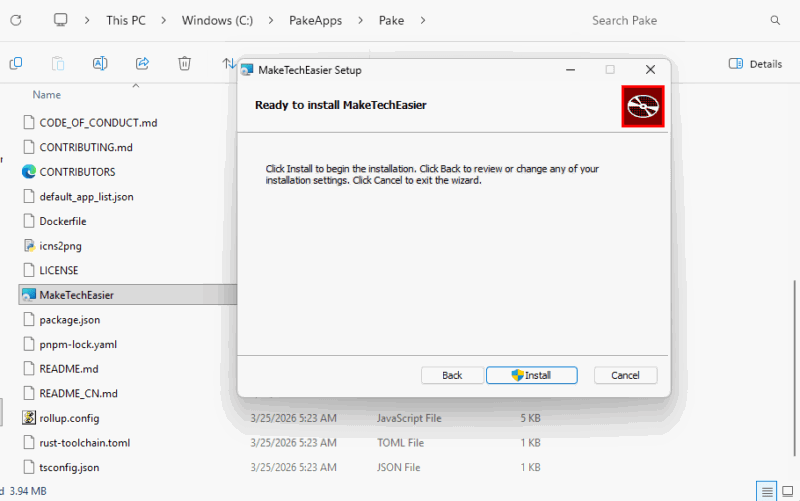Click the file icon beside package.json
The image size is (800, 501).
pos(29,319)
